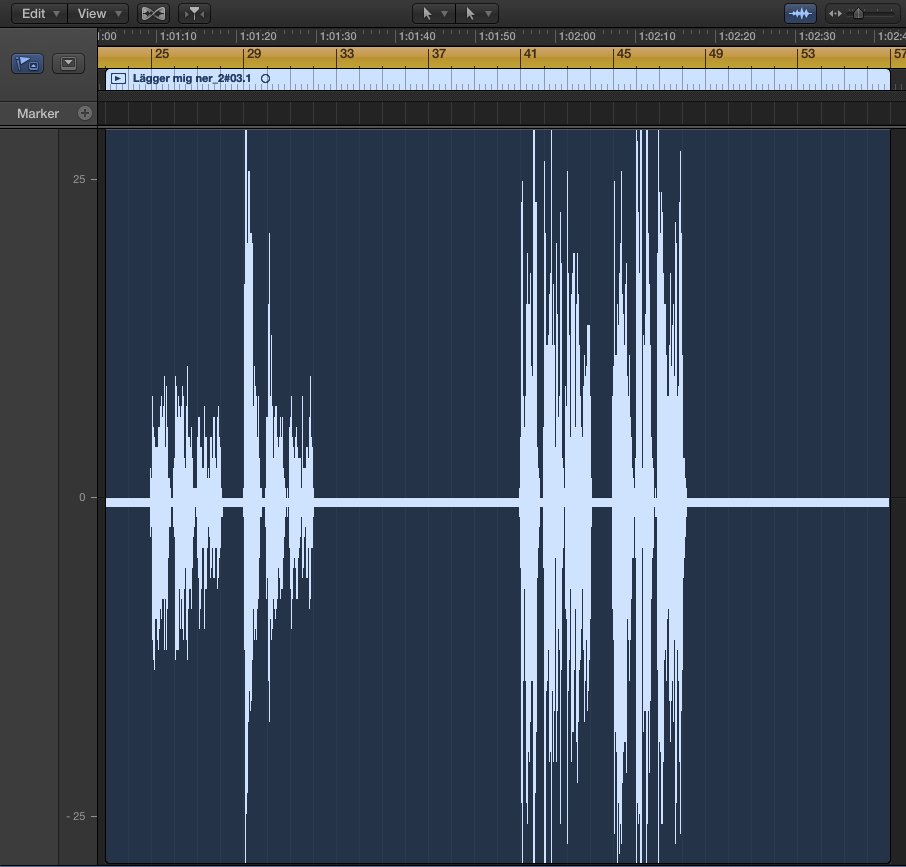Click the global tracks disclosure arrow button
This screenshot has height=867, width=906.
[67, 63]
